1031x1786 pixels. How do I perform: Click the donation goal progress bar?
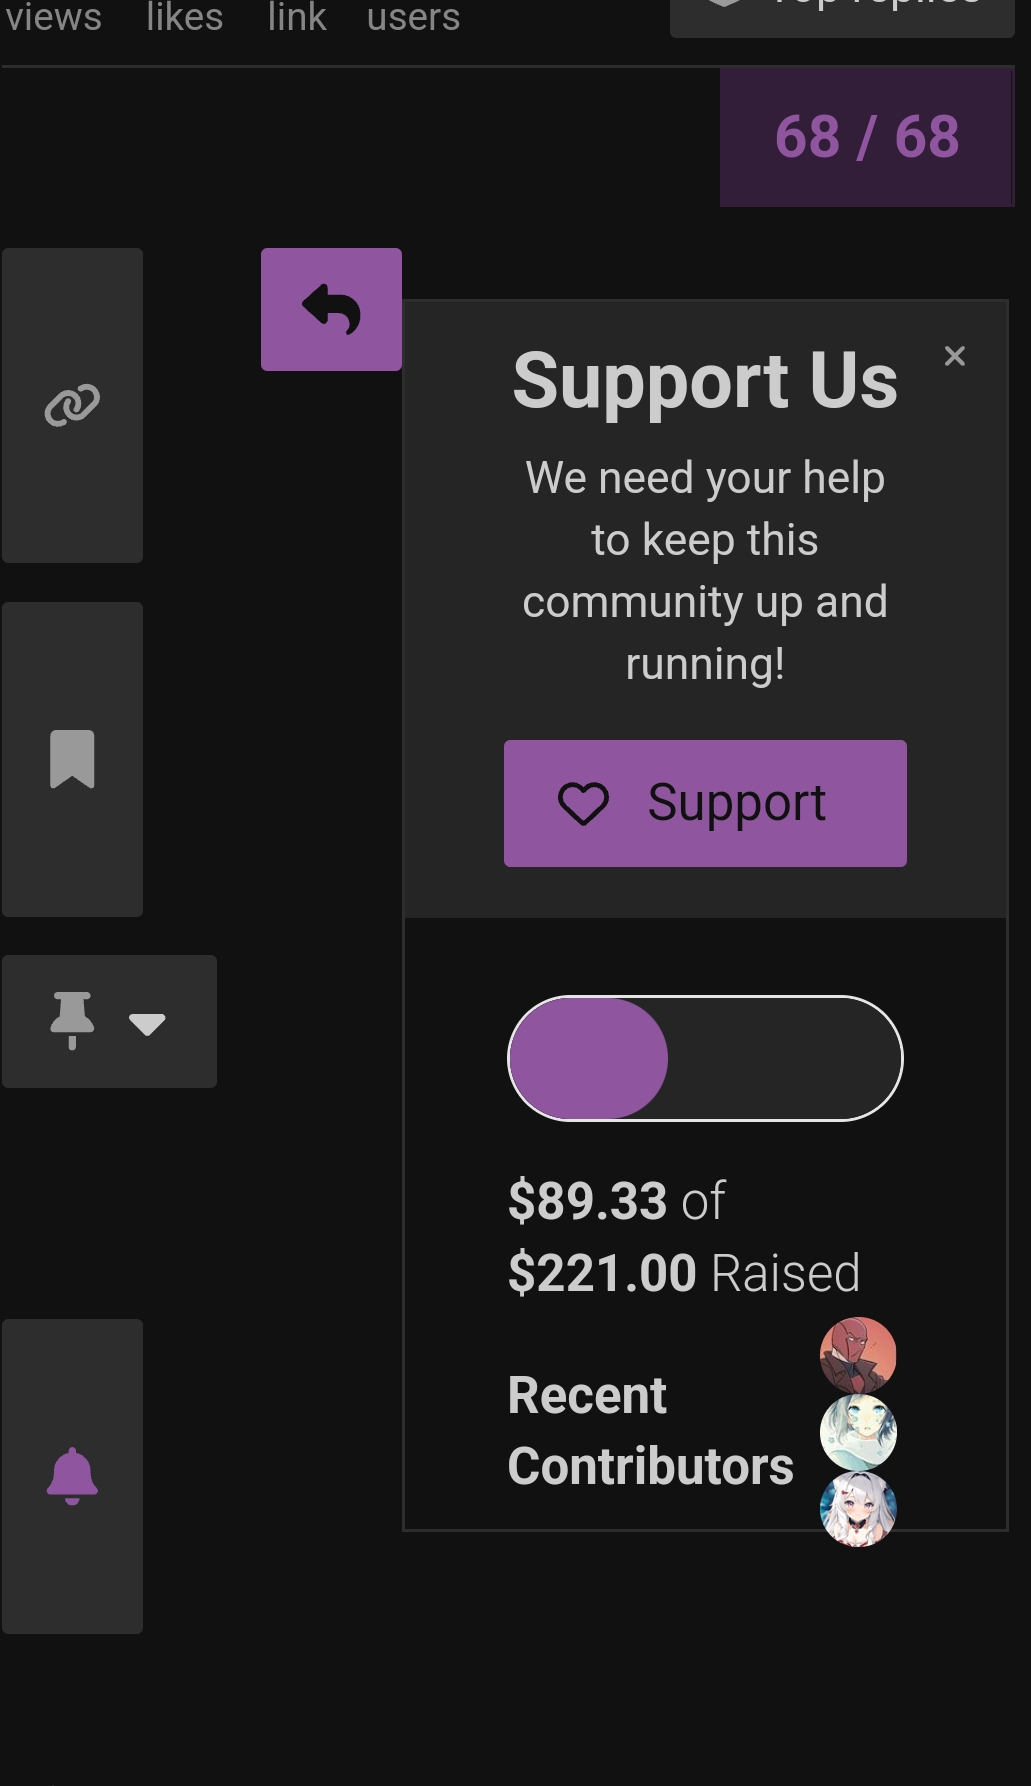pyautogui.click(x=705, y=1058)
